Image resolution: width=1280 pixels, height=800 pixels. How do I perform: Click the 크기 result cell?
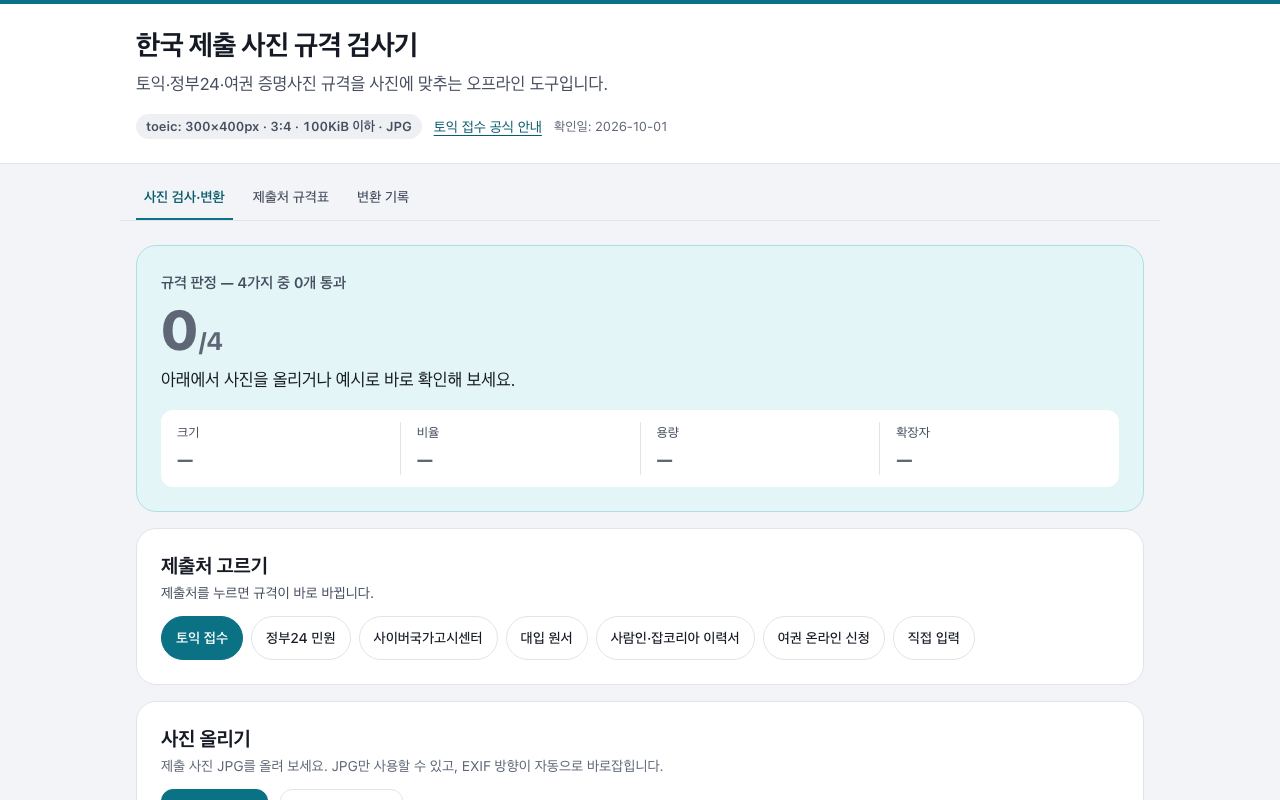pos(281,448)
